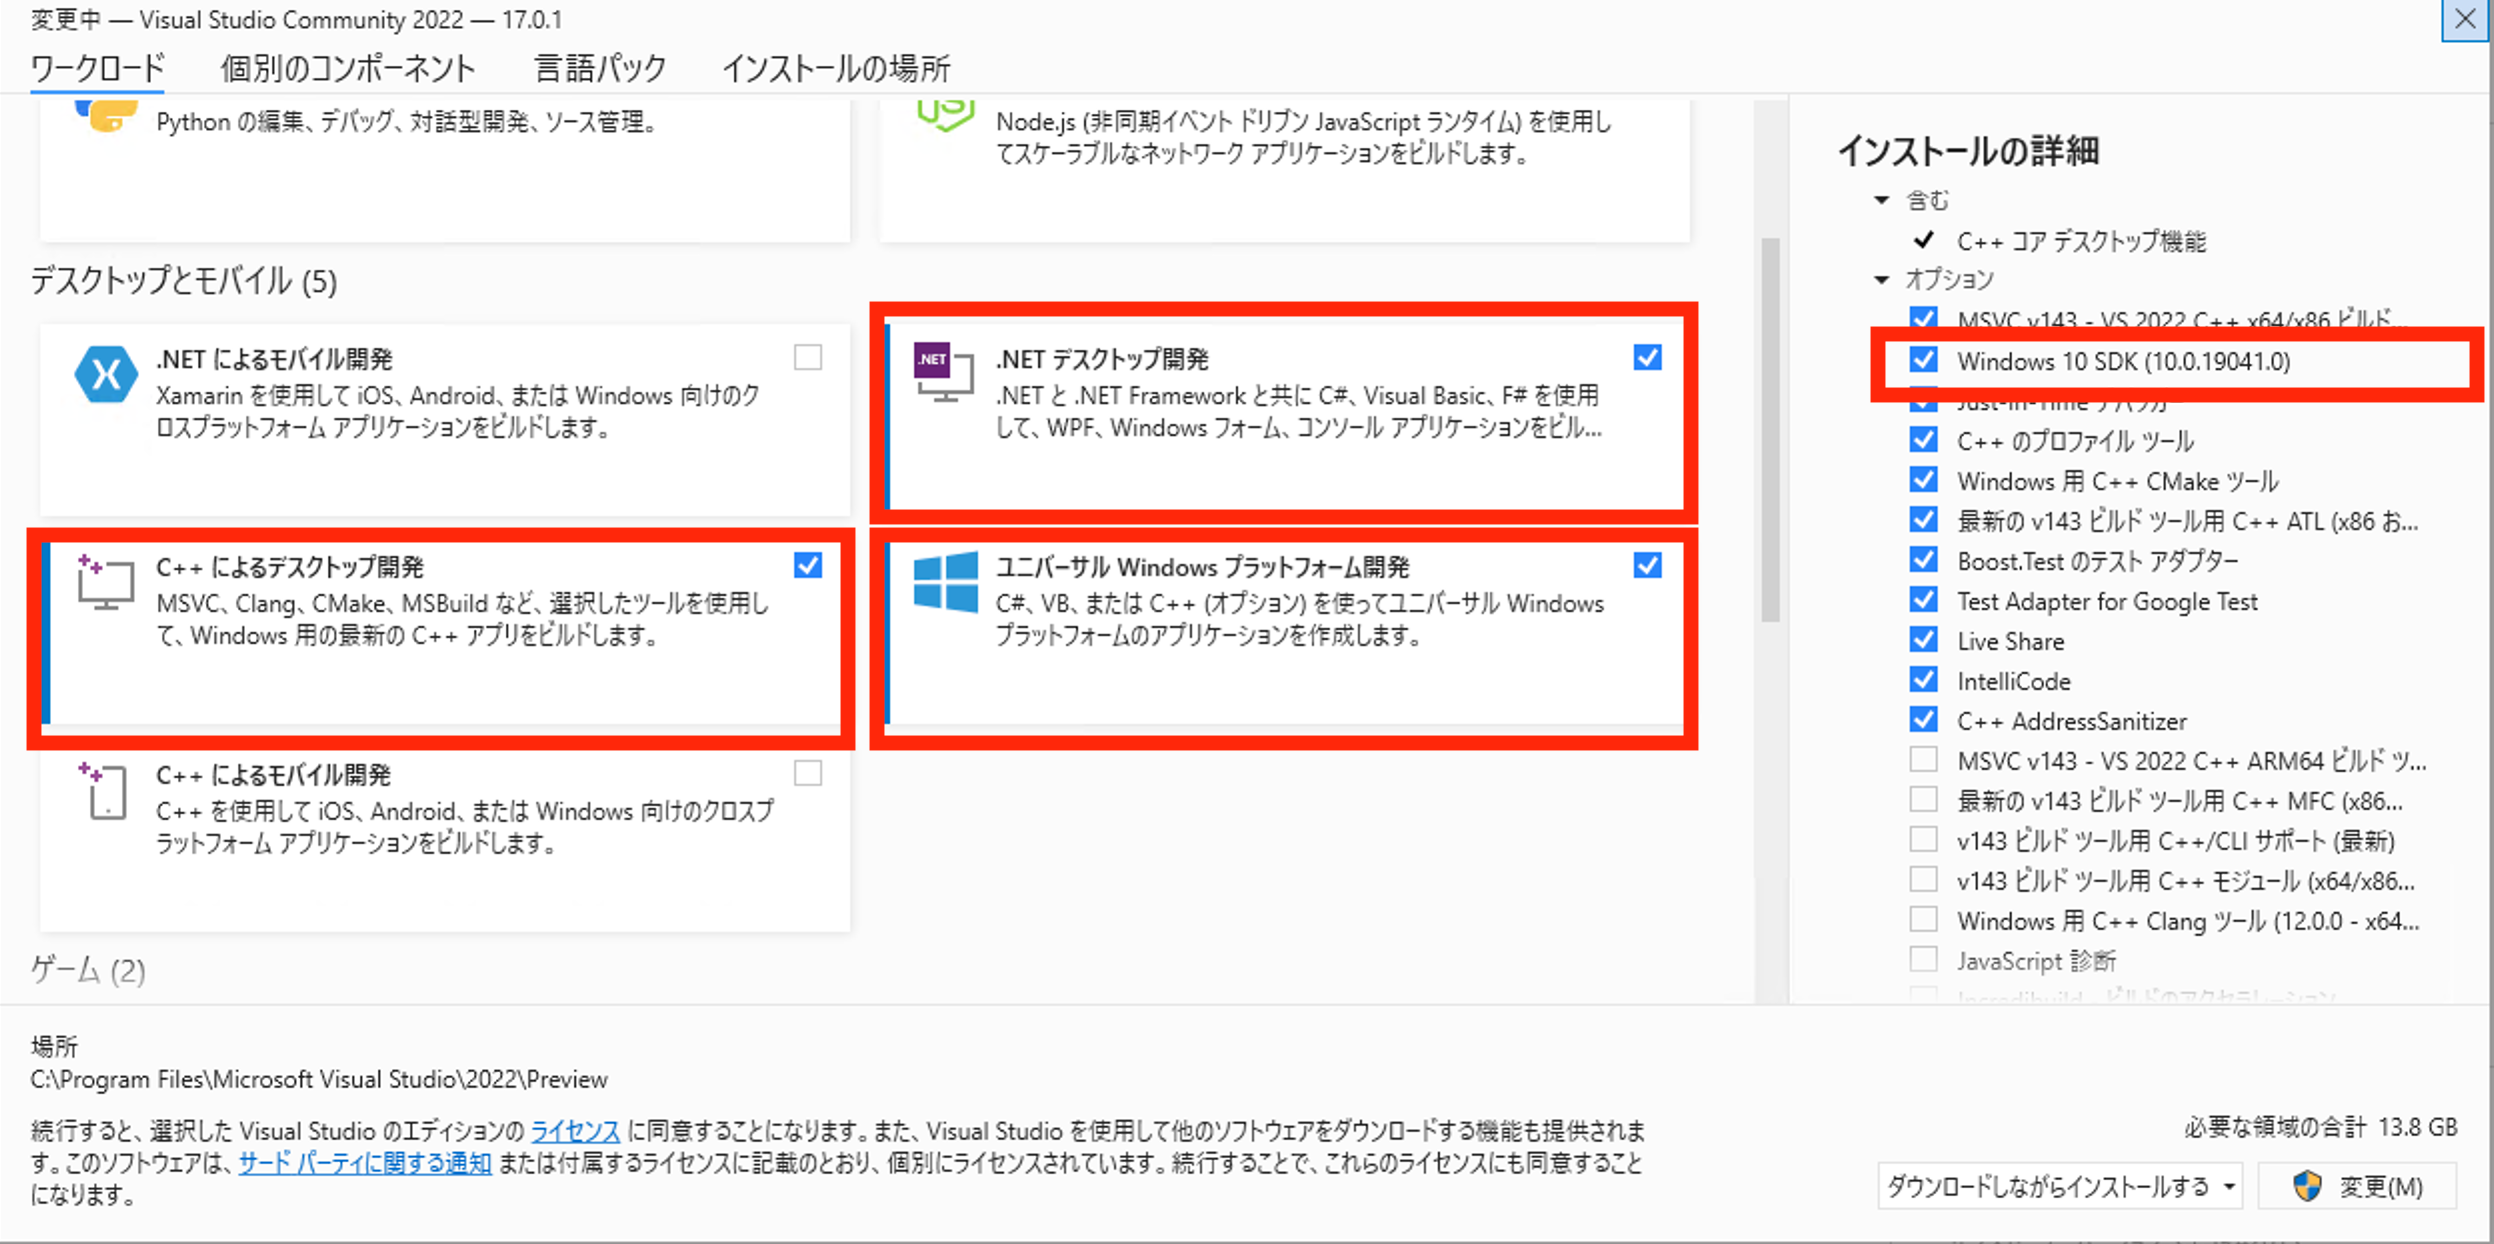This screenshot has width=2494, height=1244.
Task: Collapse the 含む section arrow
Action: click(x=1881, y=200)
